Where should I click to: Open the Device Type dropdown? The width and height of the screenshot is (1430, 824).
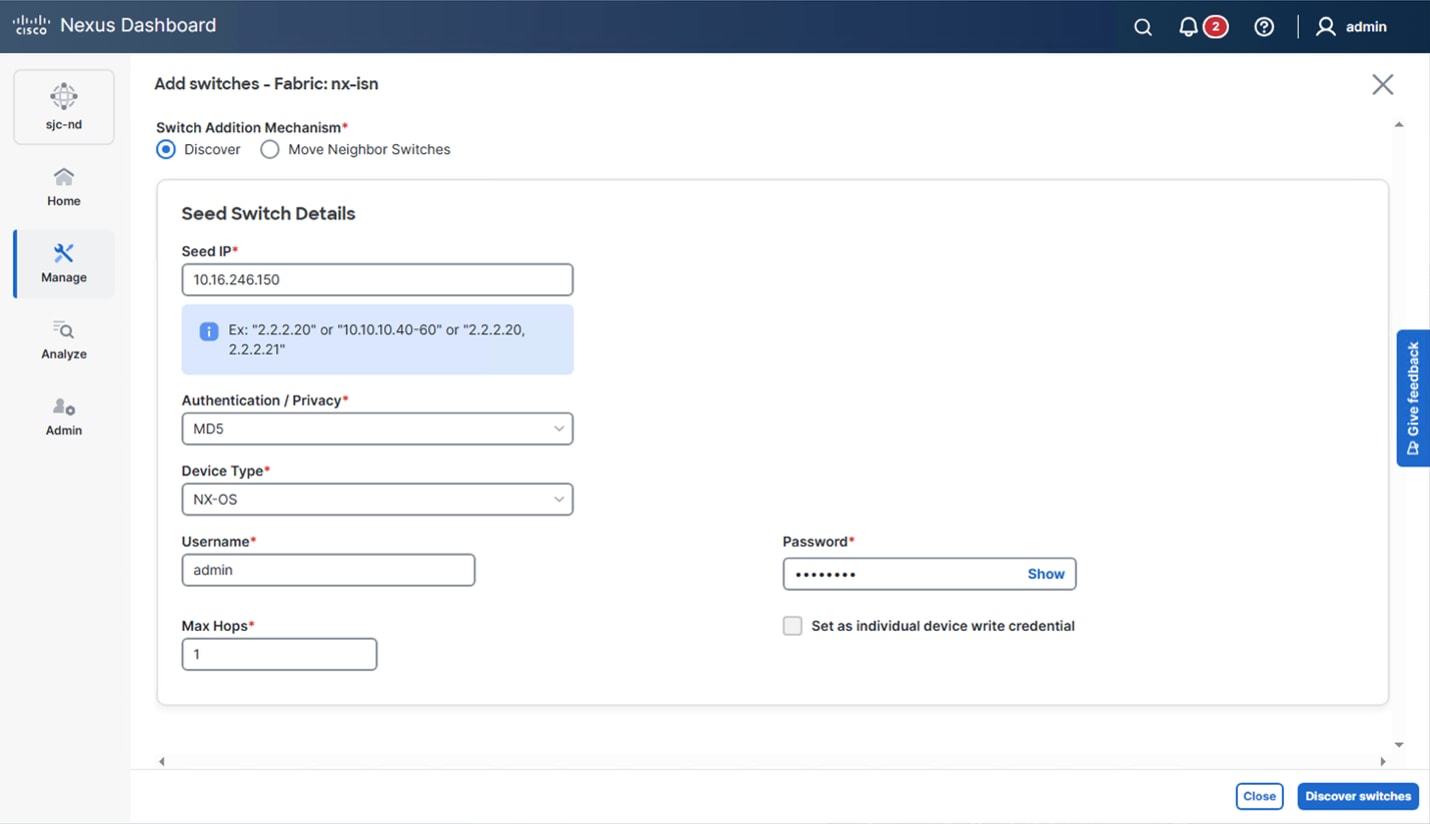coord(377,499)
